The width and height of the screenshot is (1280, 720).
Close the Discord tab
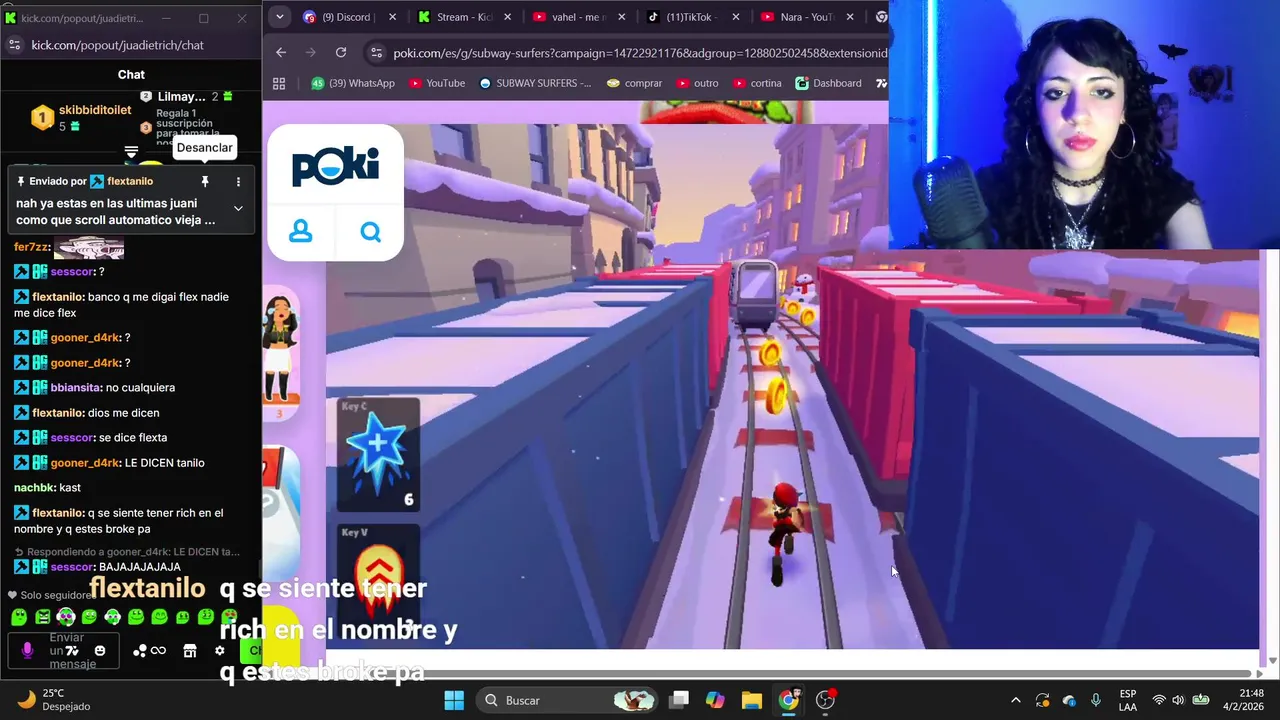pyautogui.click(x=392, y=17)
